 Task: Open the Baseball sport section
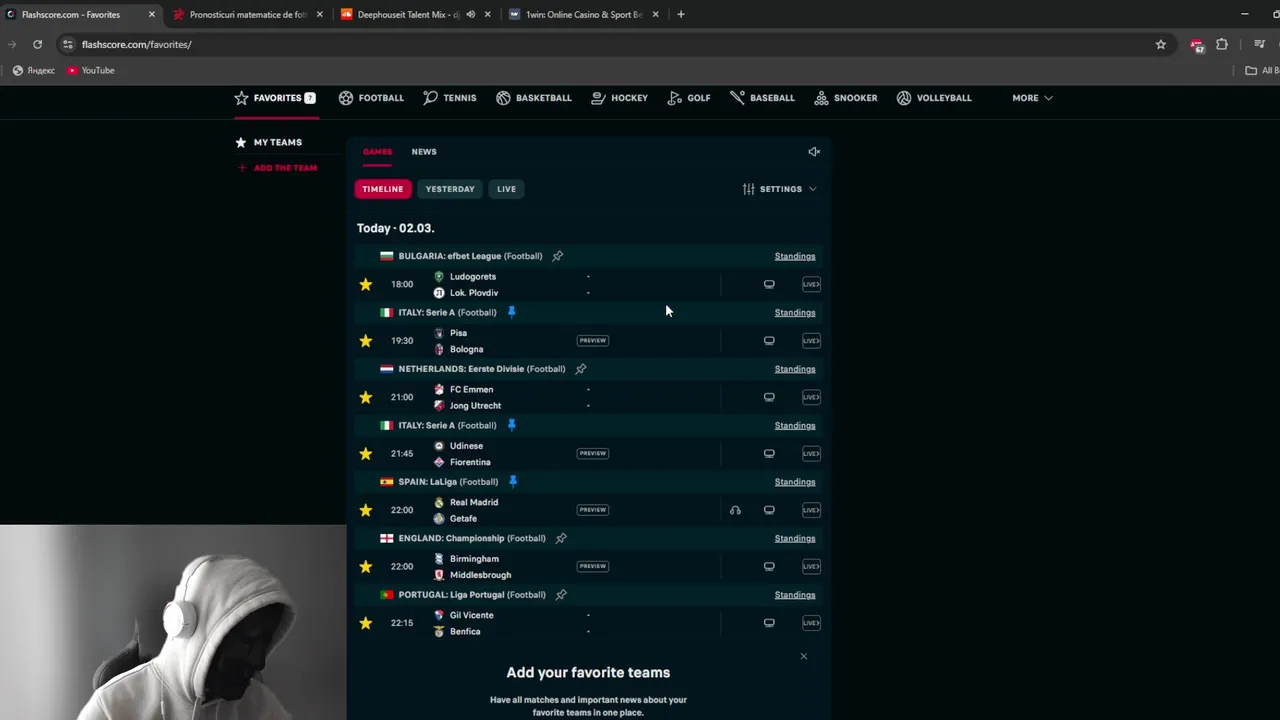point(762,98)
